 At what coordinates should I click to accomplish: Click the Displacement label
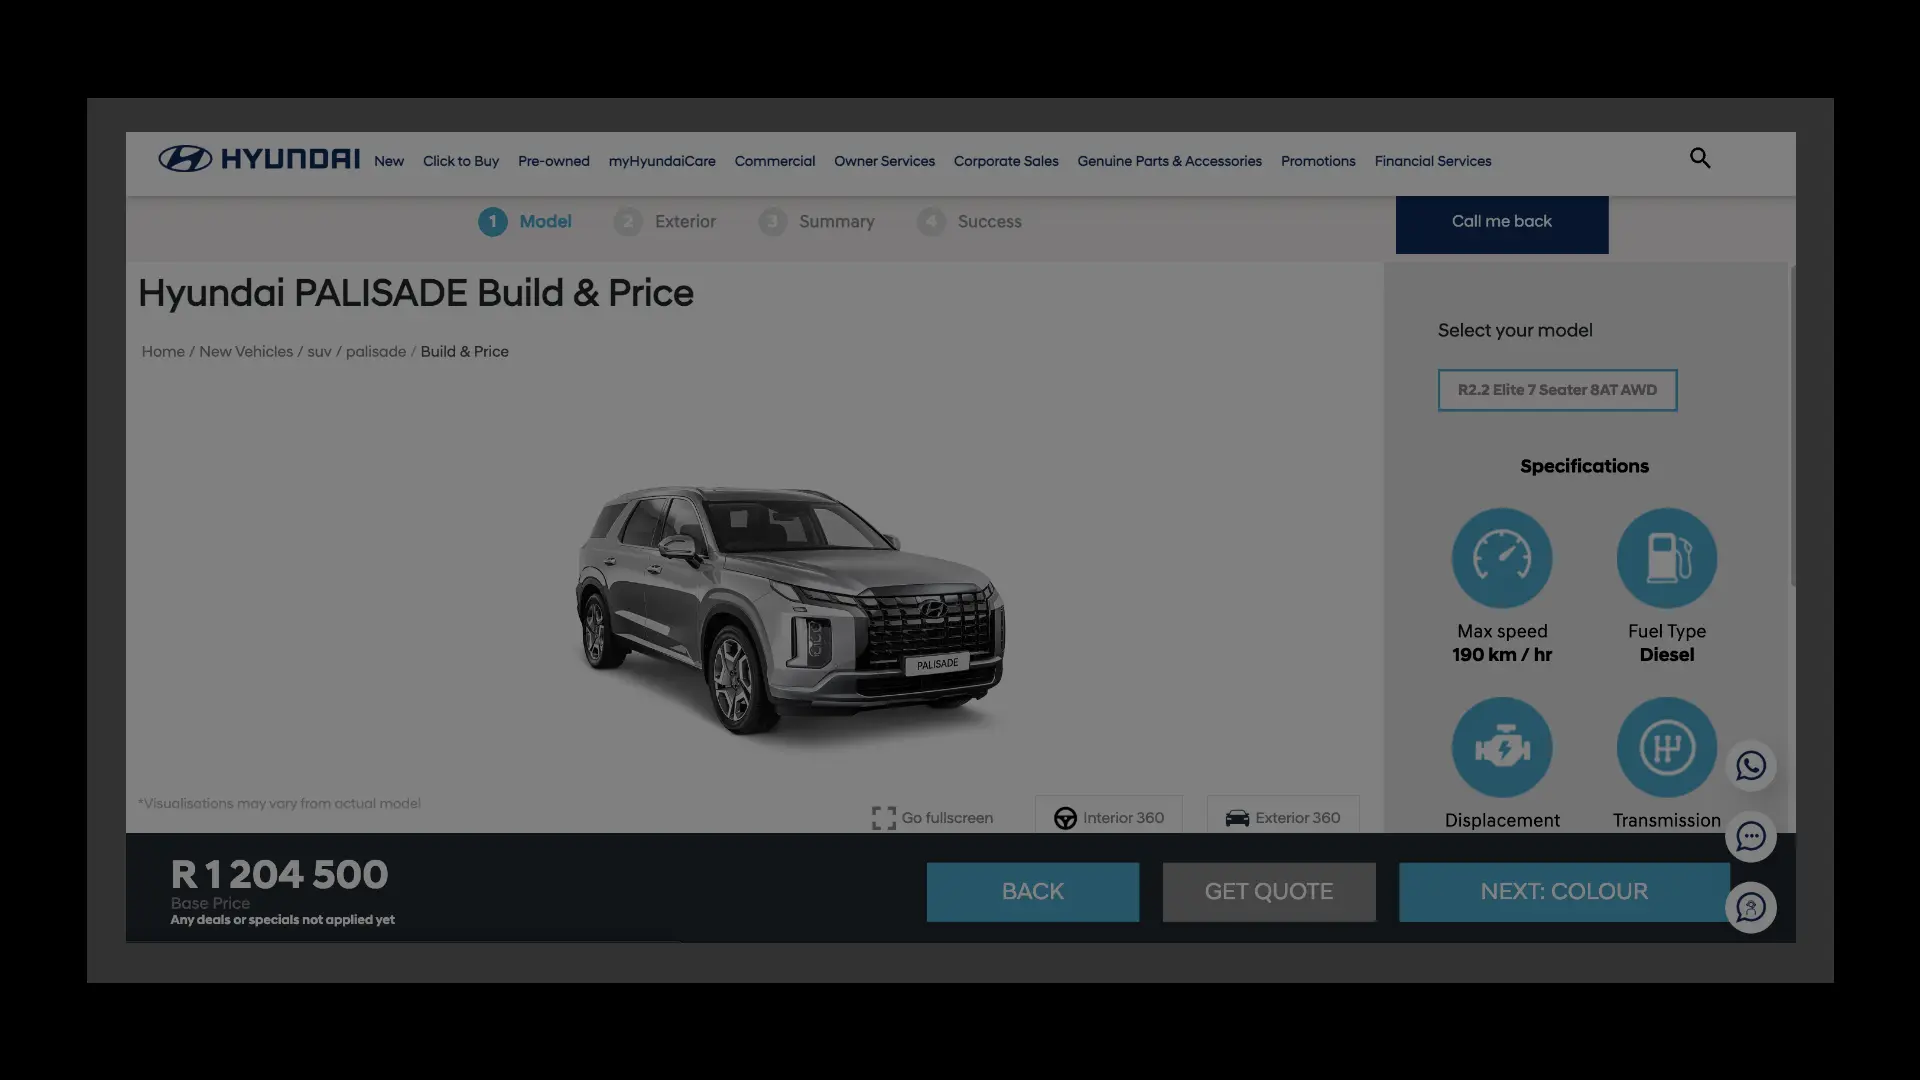point(1502,820)
